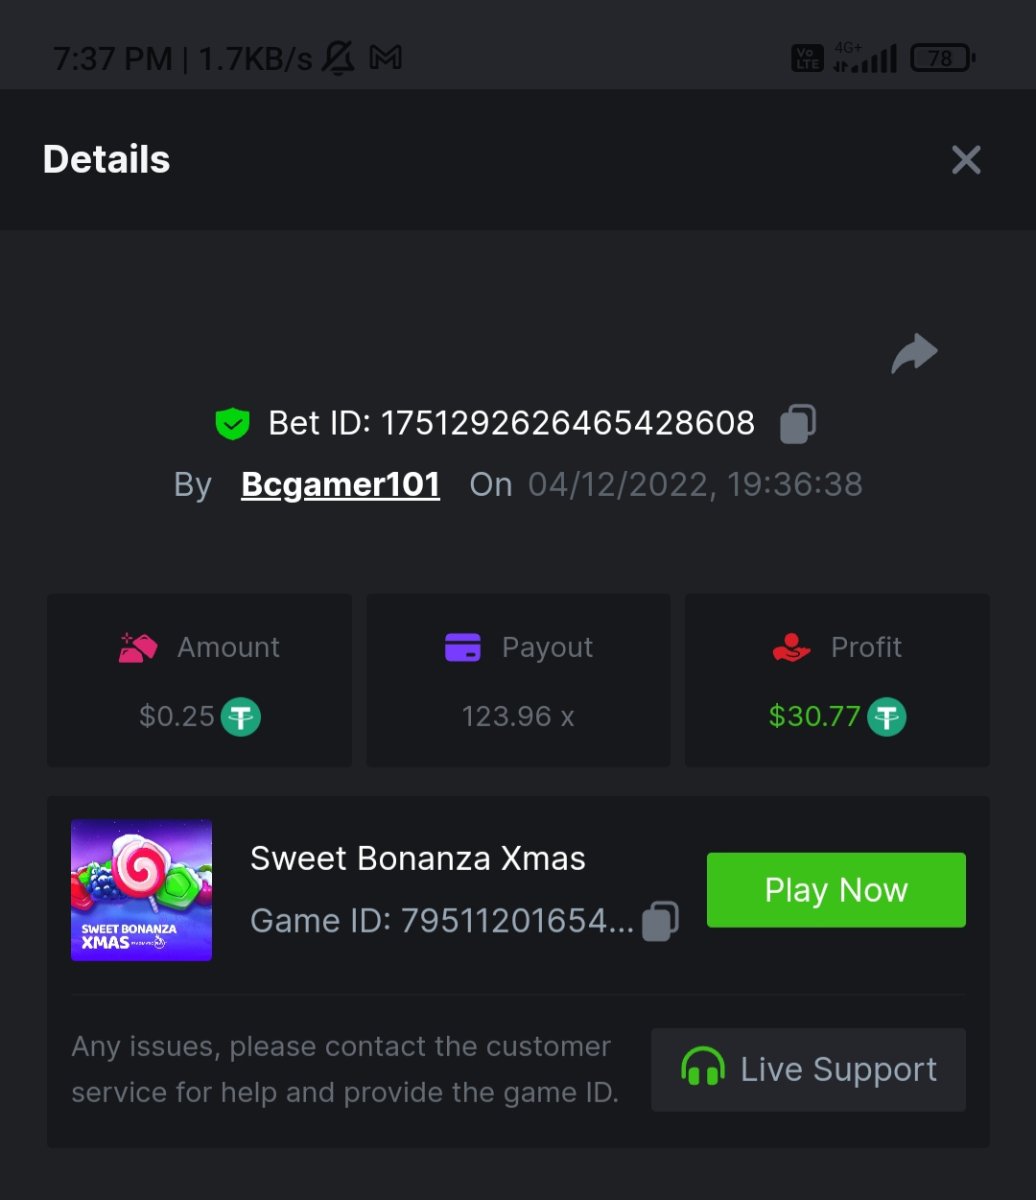This screenshot has height=1200, width=1036.
Task: Click the Tether coin icon beside Profit
Action: (886, 717)
